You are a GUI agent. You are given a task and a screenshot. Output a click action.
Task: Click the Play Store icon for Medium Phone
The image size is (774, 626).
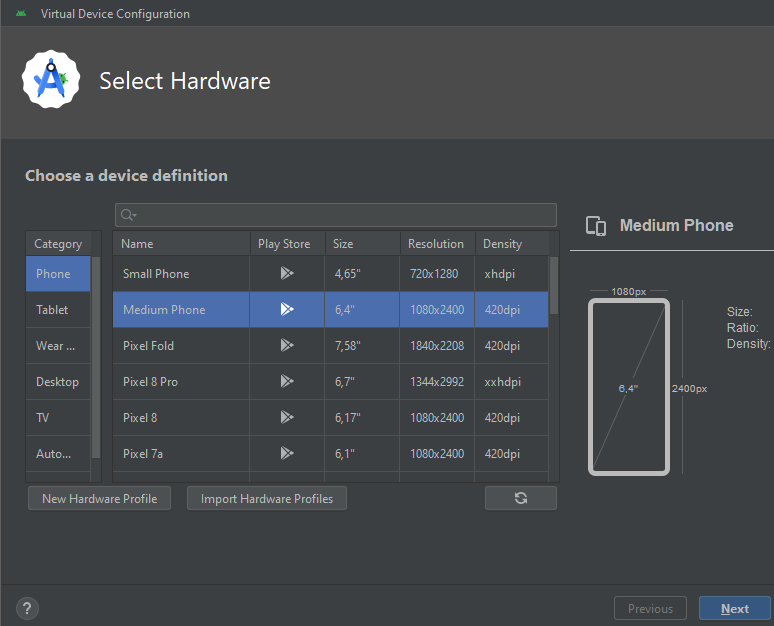287,309
